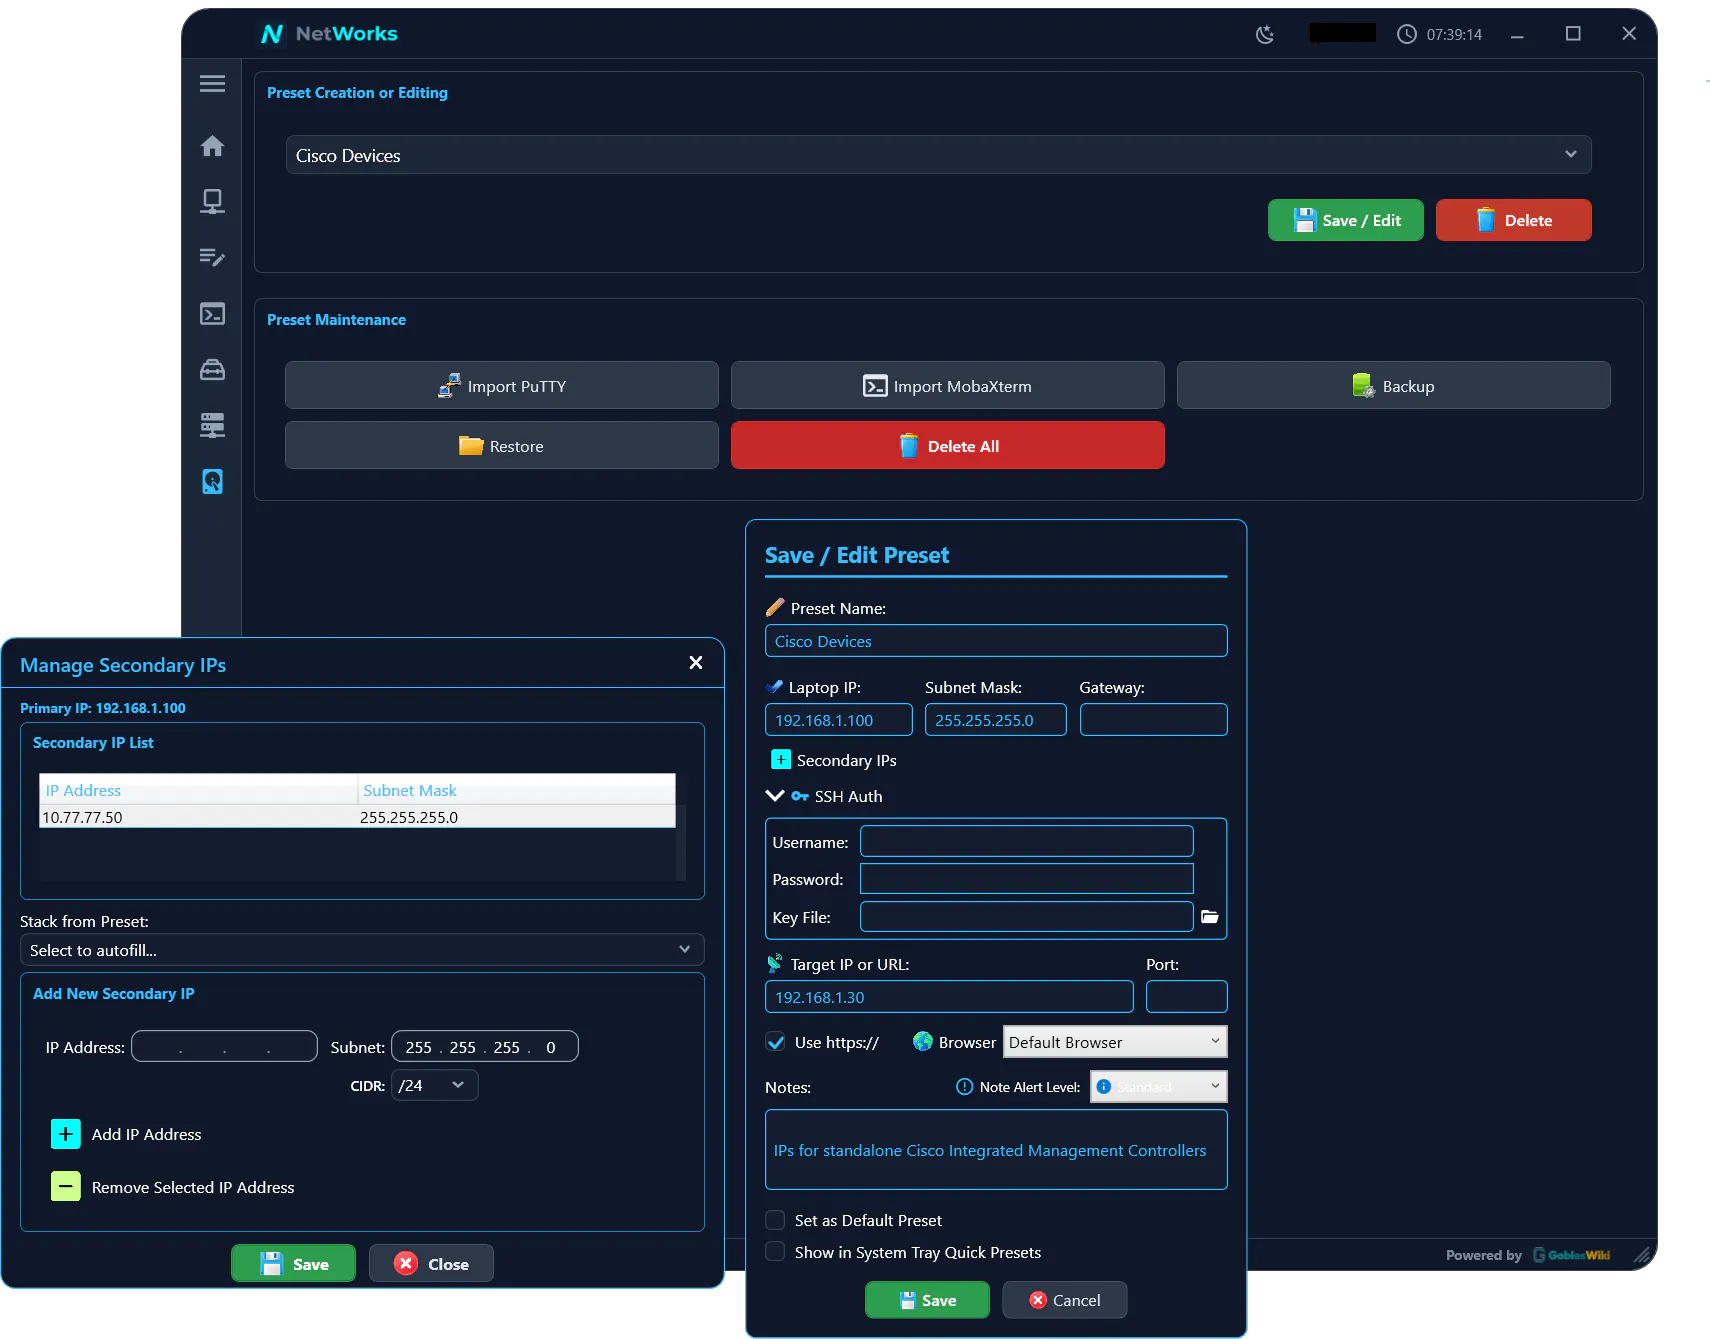Viewport: 1710px width, 1339px height.
Task: Open the terminal sidebar icon
Action: click(x=212, y=314)
